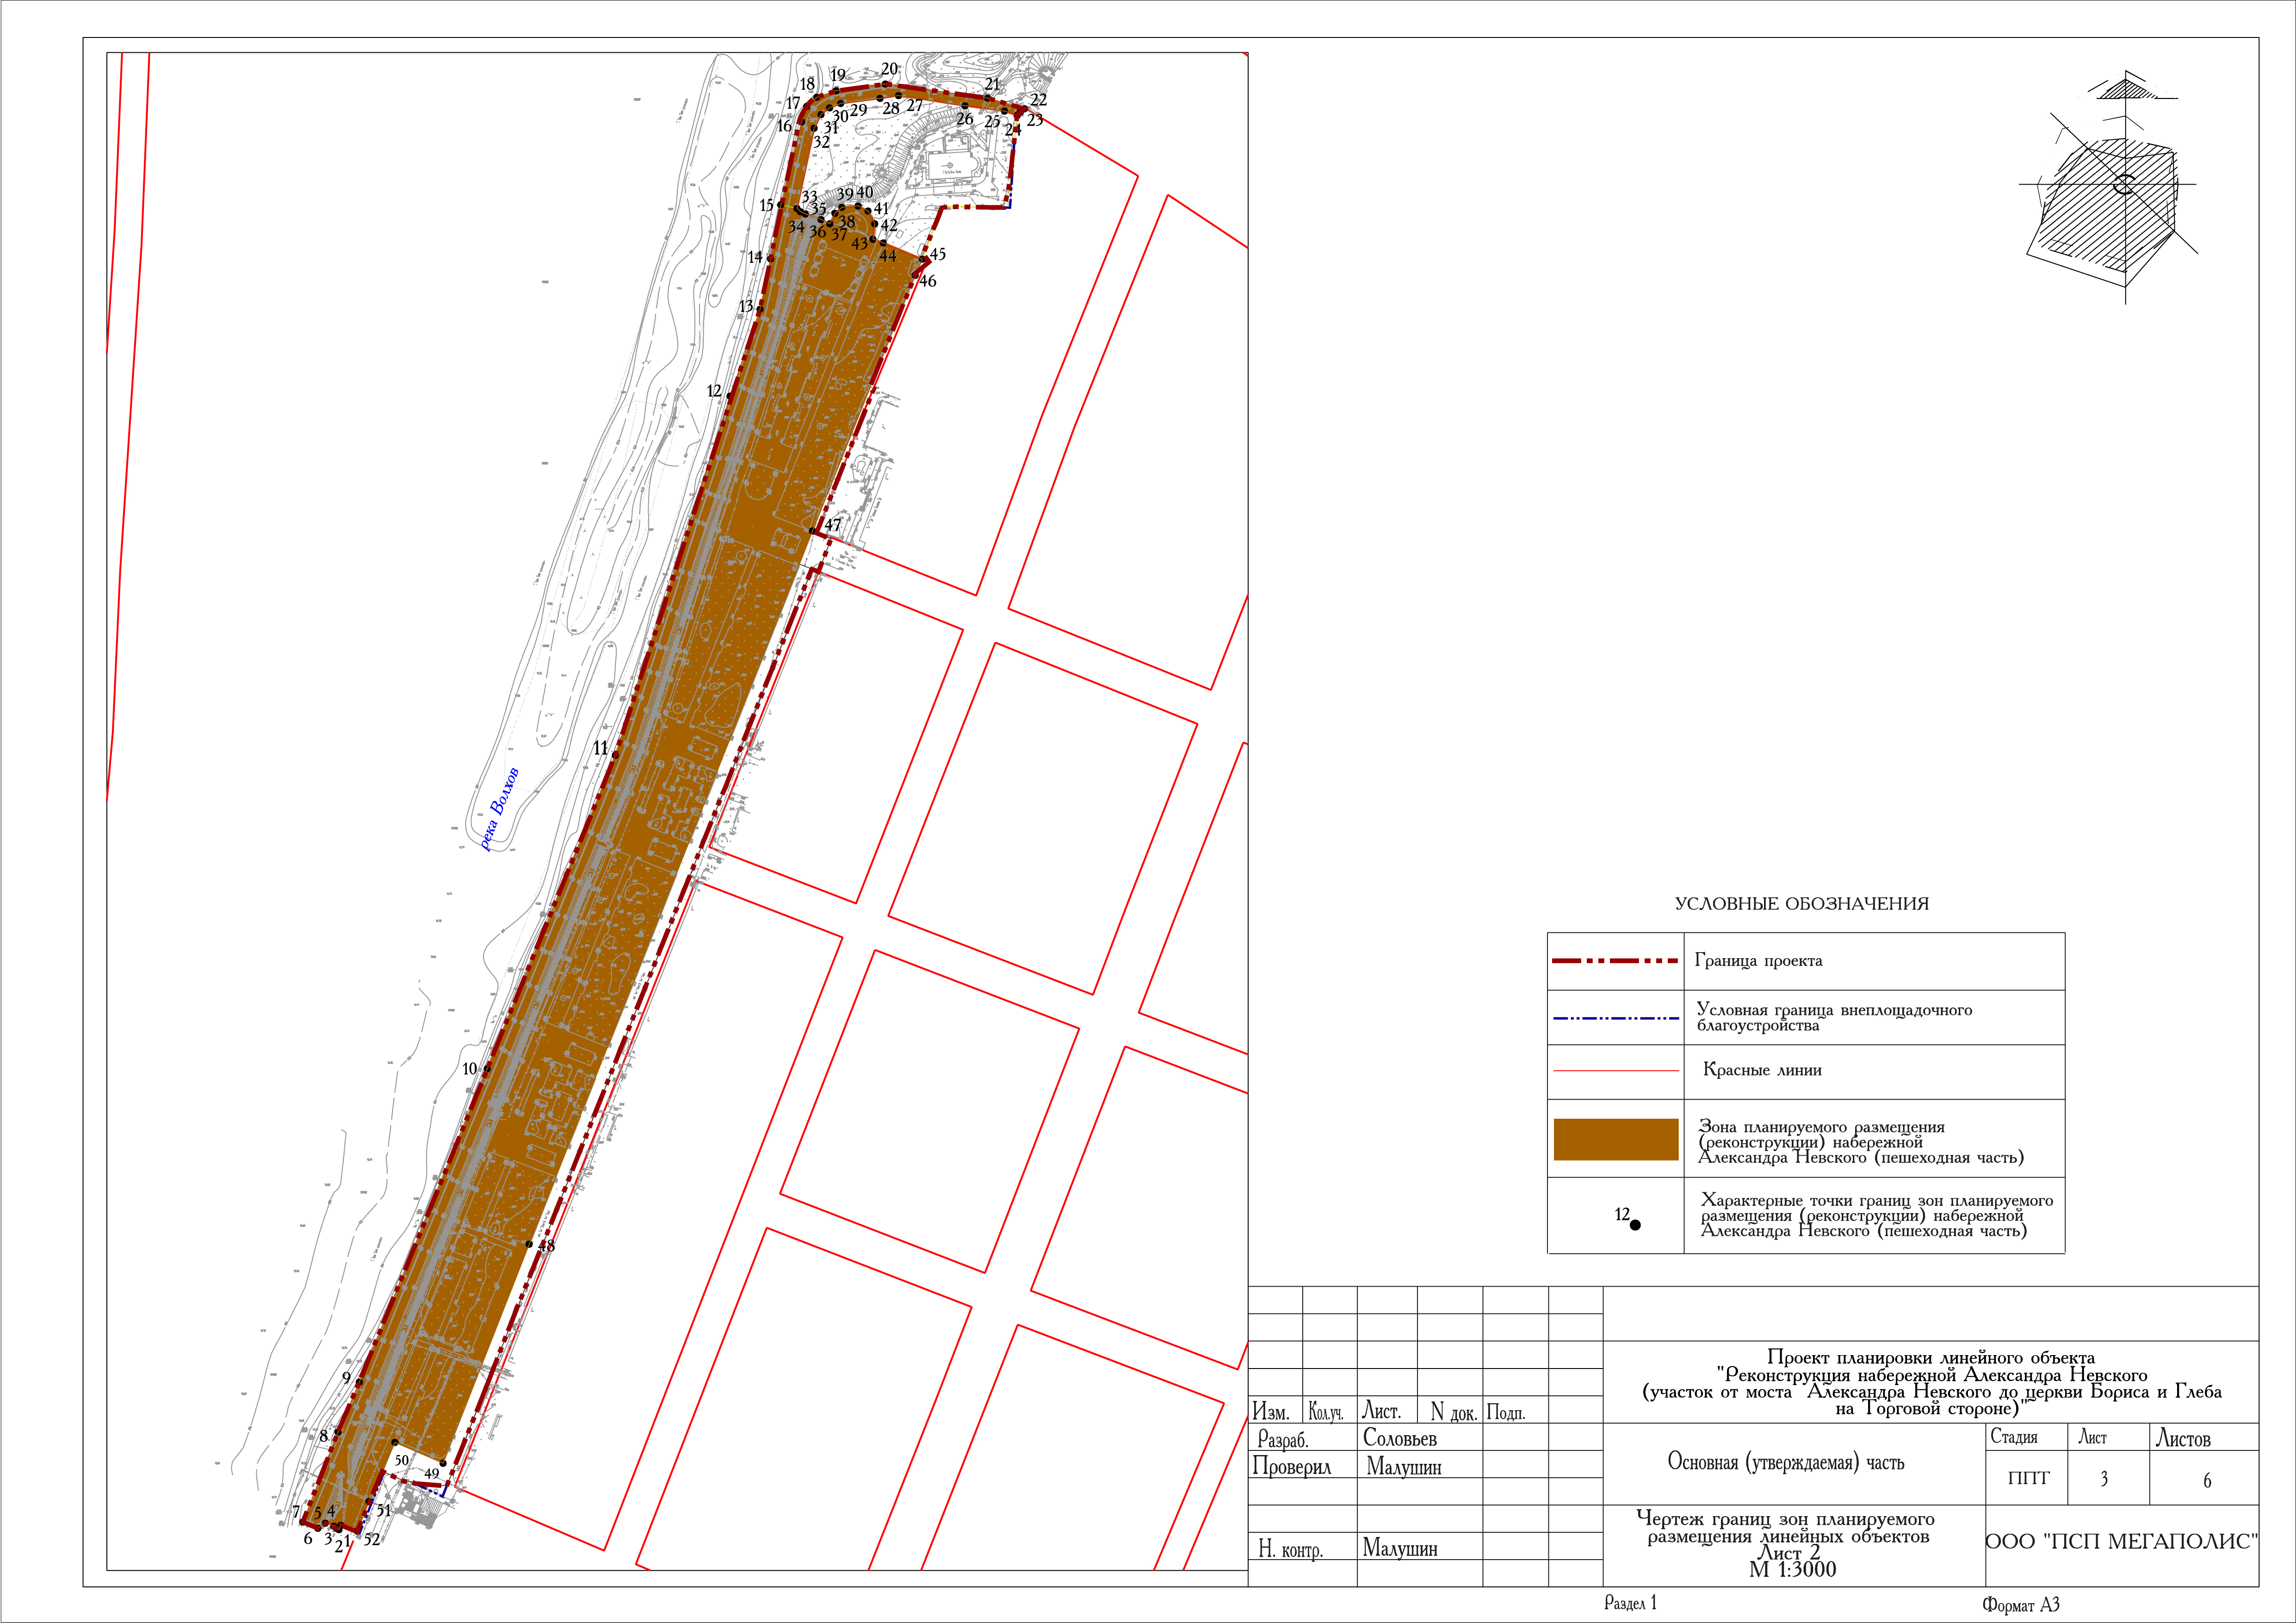Click the 'УСЛОВНЫЕ ОБОЗНАЧЕНИЯ' legend heading
This screenshot has width=2296, height=1623.
[1801, 904]
